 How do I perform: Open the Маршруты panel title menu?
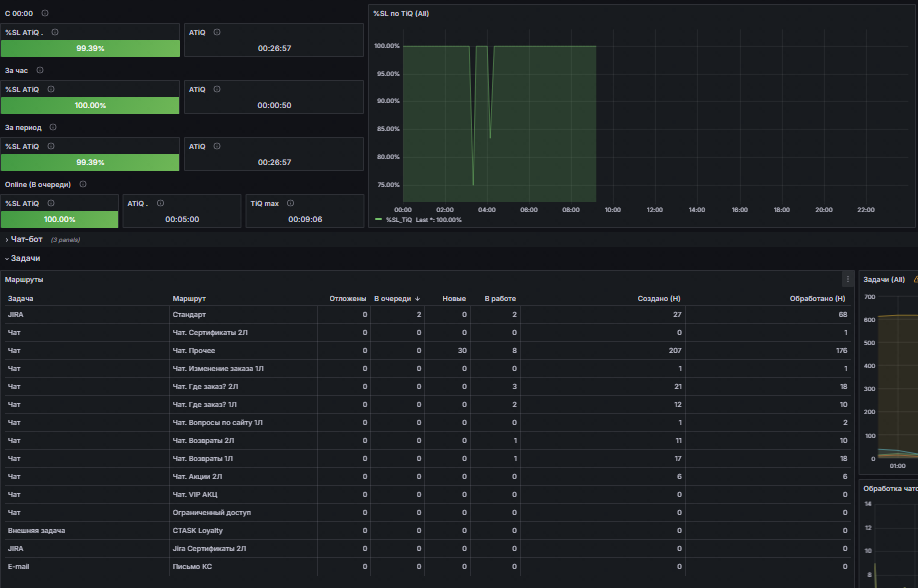[x=24, y=279]
